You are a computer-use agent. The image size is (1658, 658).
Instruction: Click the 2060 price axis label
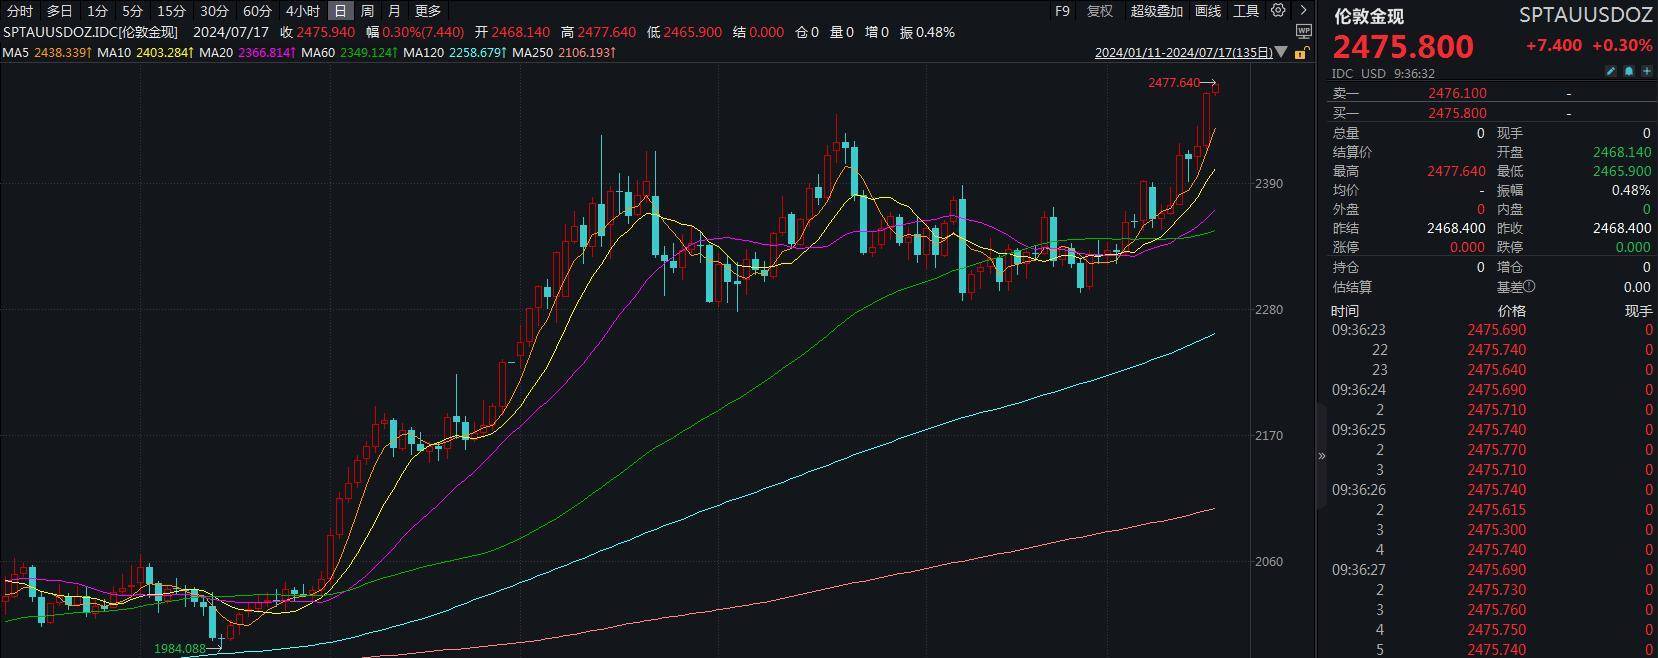[1268, 562]
